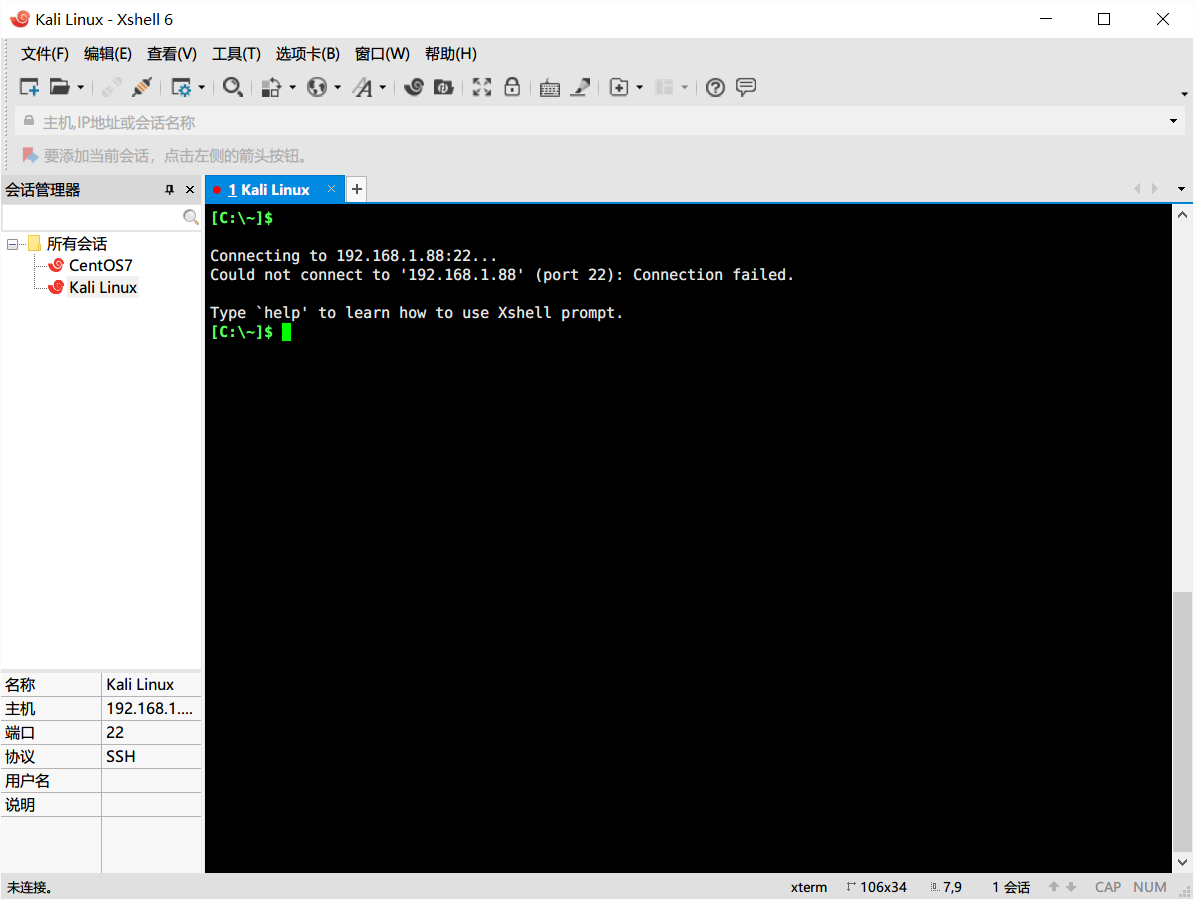Open the 工具(T) menu

point(236,53)
